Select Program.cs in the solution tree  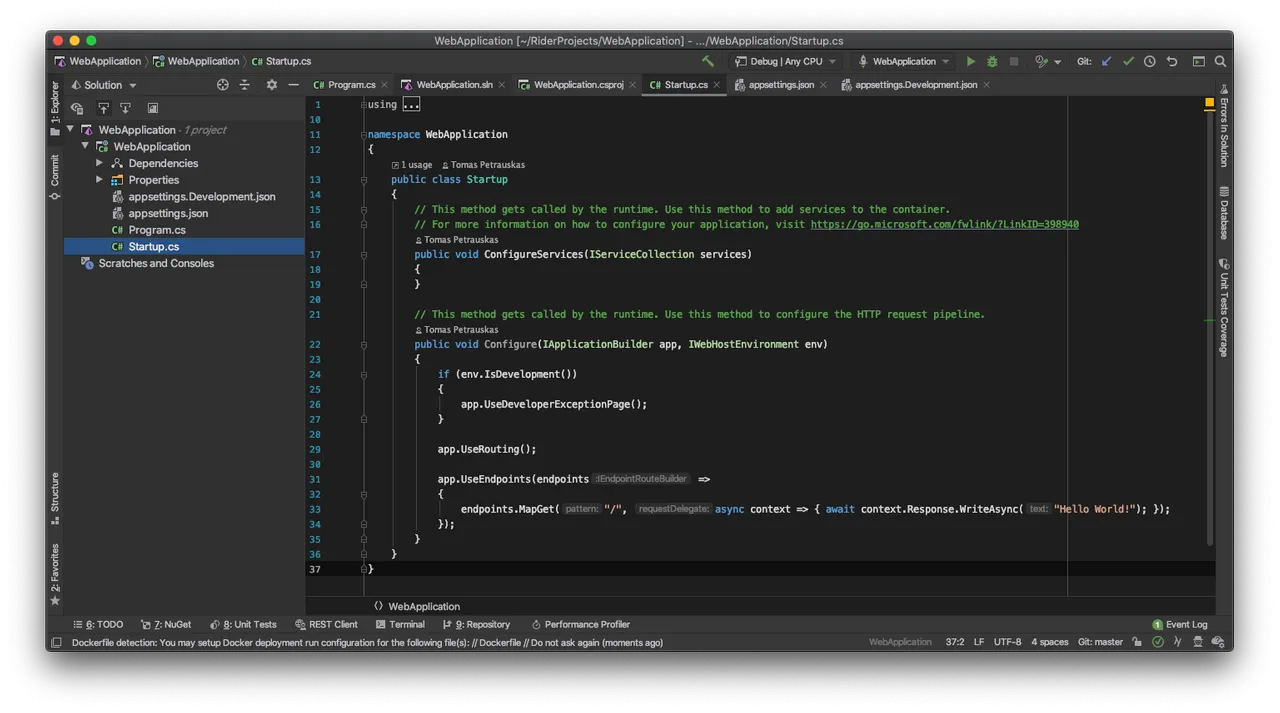coord(156,230)
